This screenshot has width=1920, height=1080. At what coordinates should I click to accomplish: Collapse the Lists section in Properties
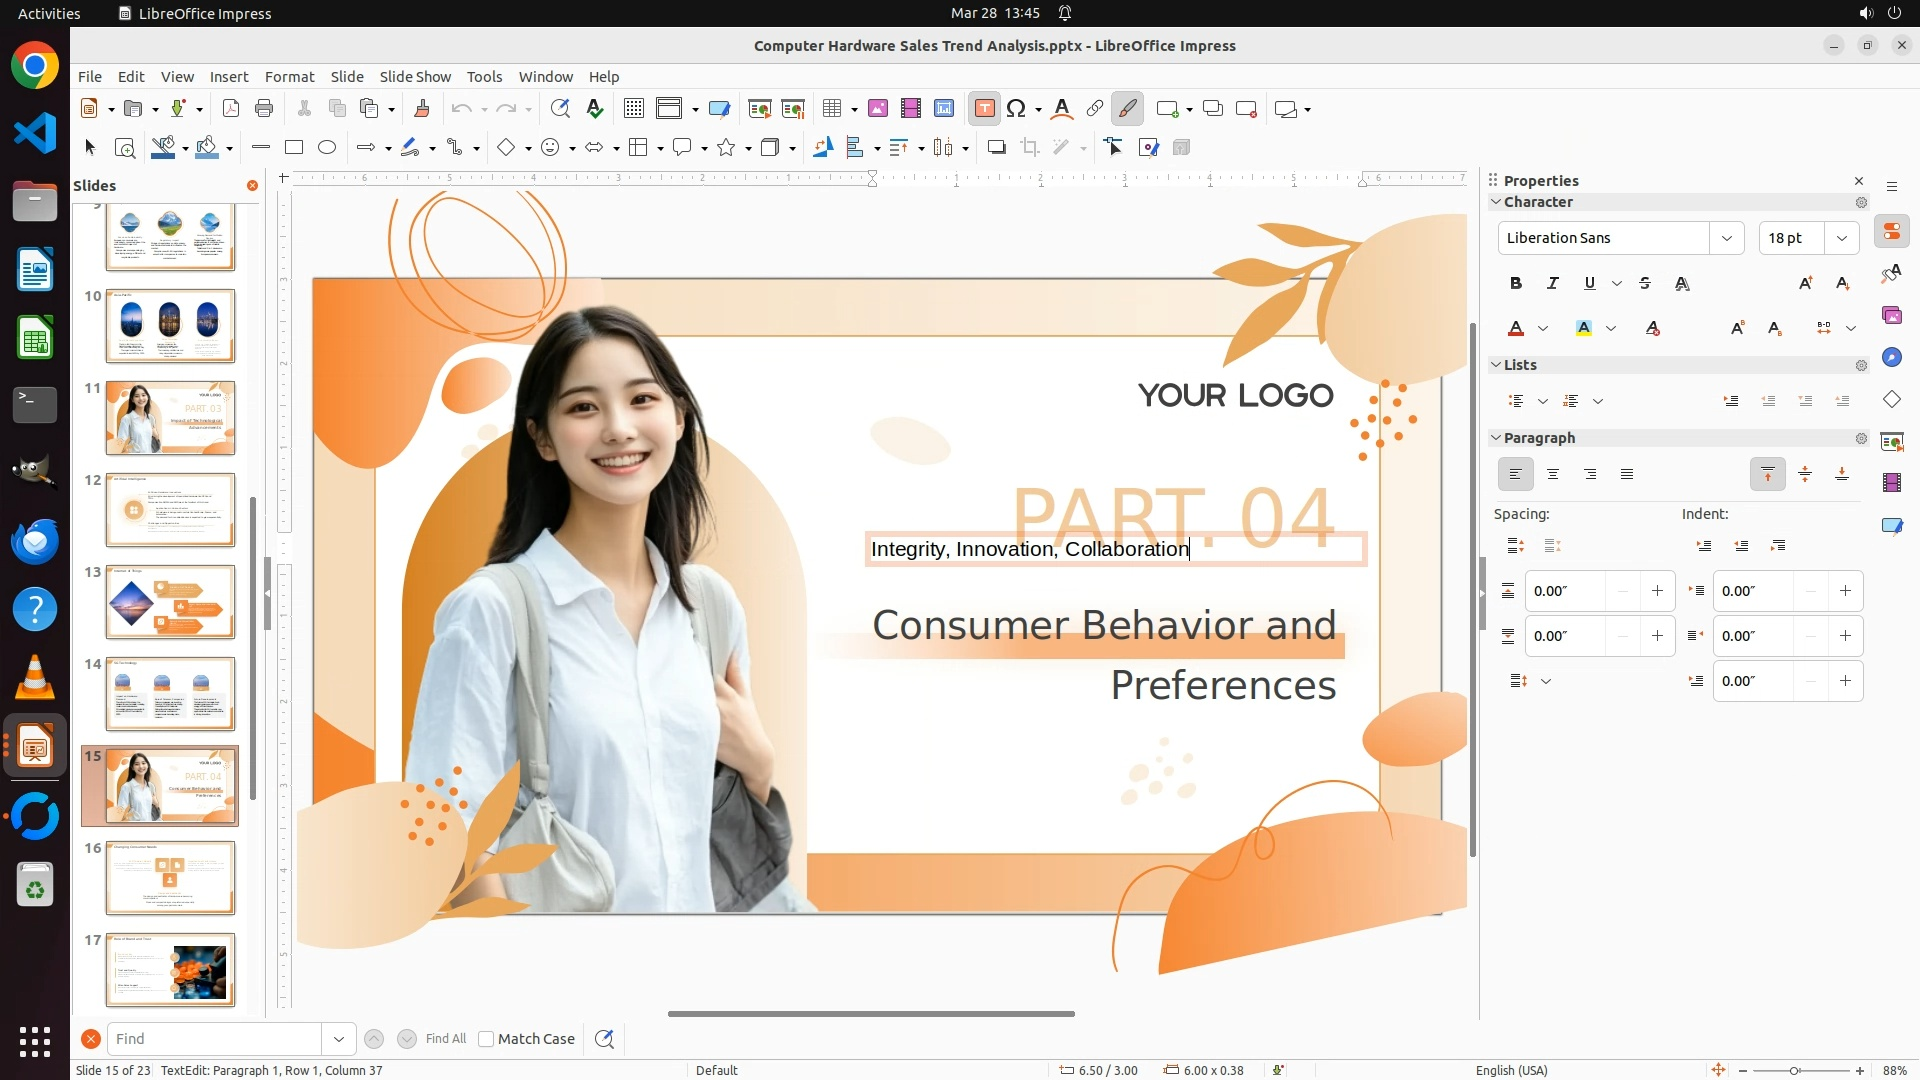coord(1497,365)
